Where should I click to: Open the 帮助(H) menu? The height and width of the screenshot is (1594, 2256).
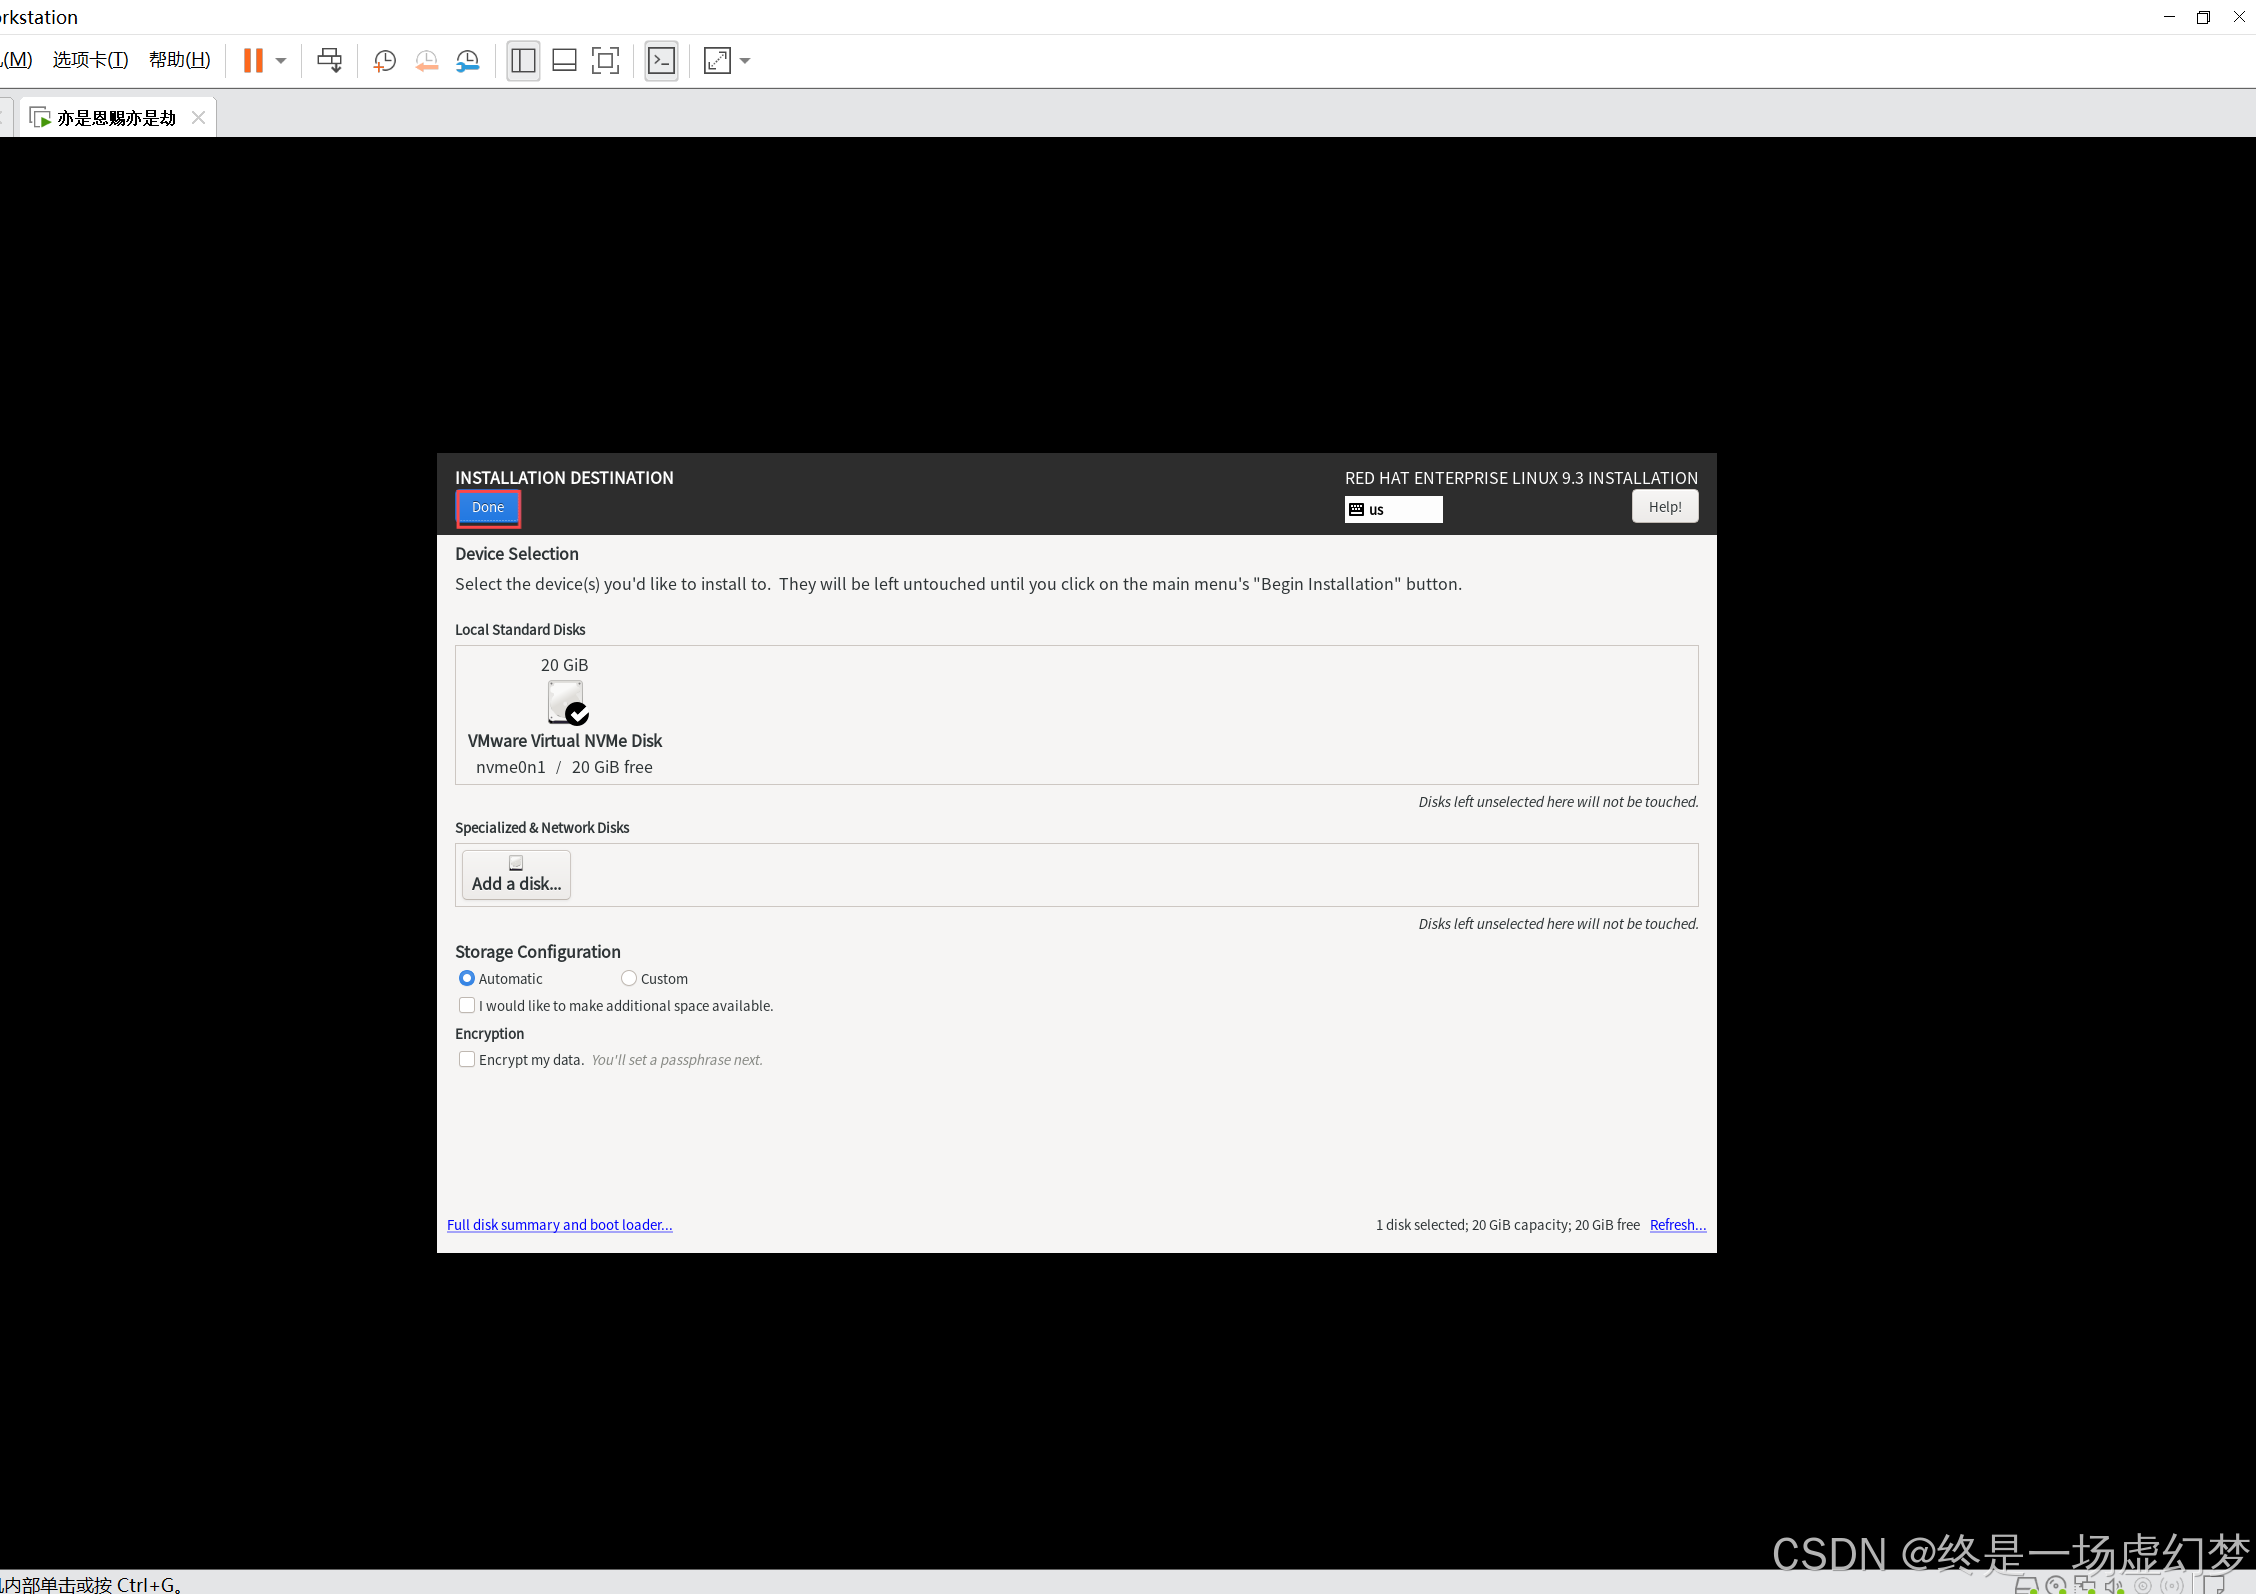(x=180, y=60)
